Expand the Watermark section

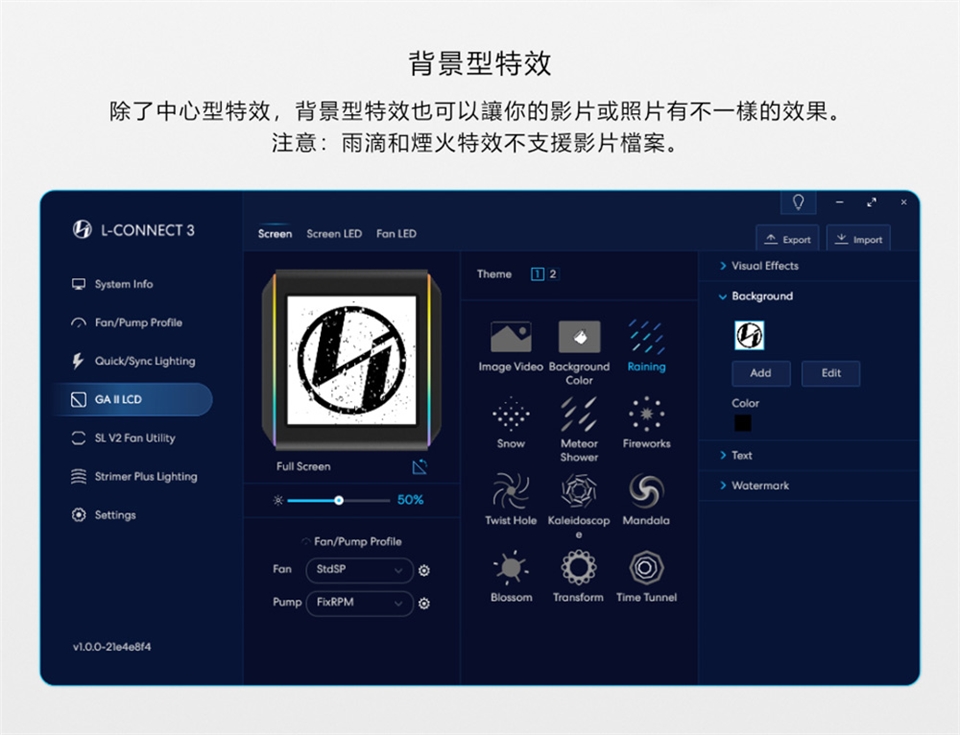760,486
